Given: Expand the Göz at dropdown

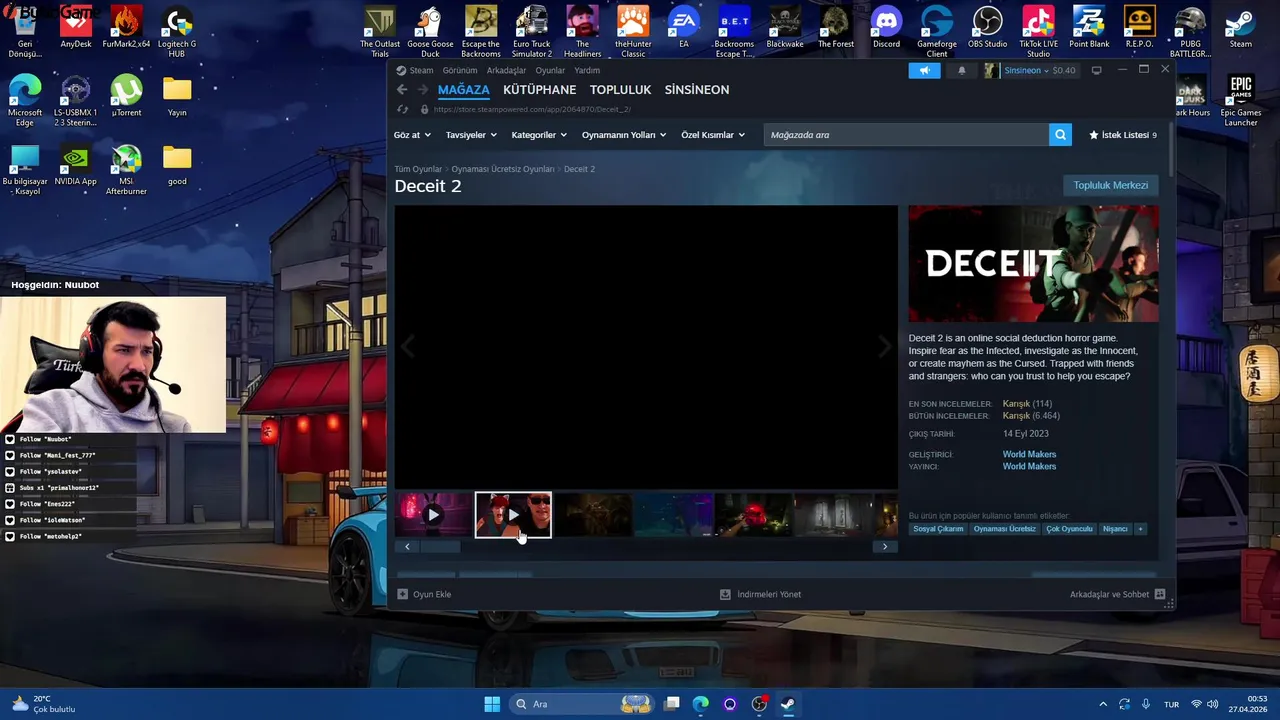Looking at the screenshot, I should click(x=412, y=135).
